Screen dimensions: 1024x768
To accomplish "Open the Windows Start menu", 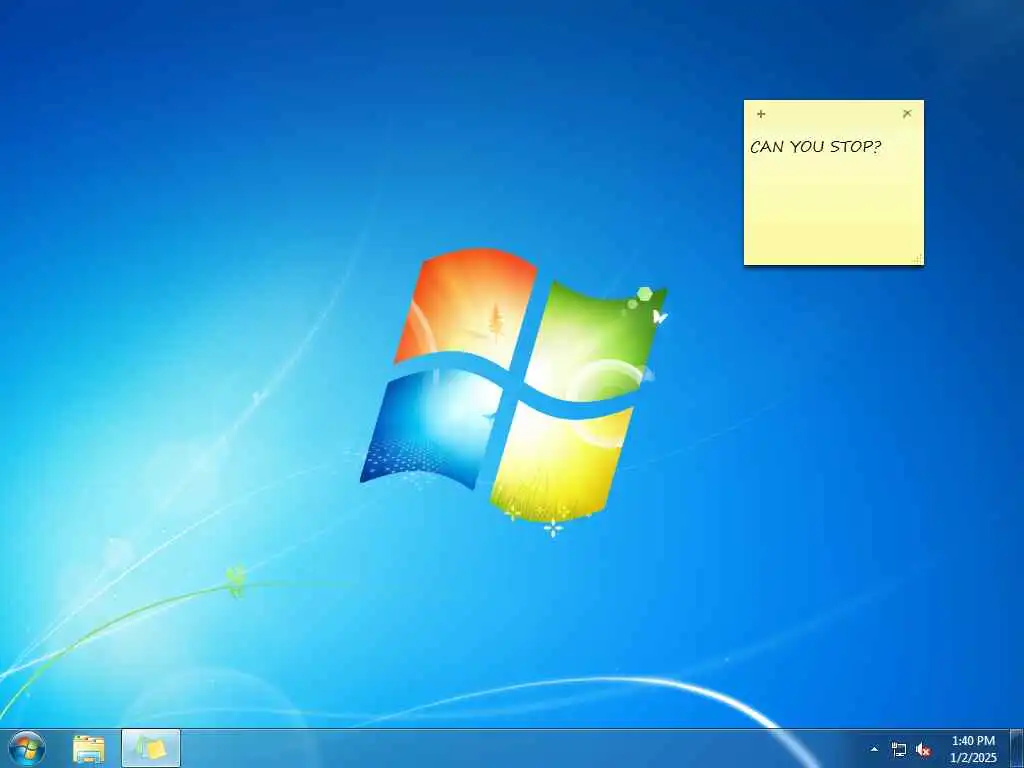I will 27,748.
